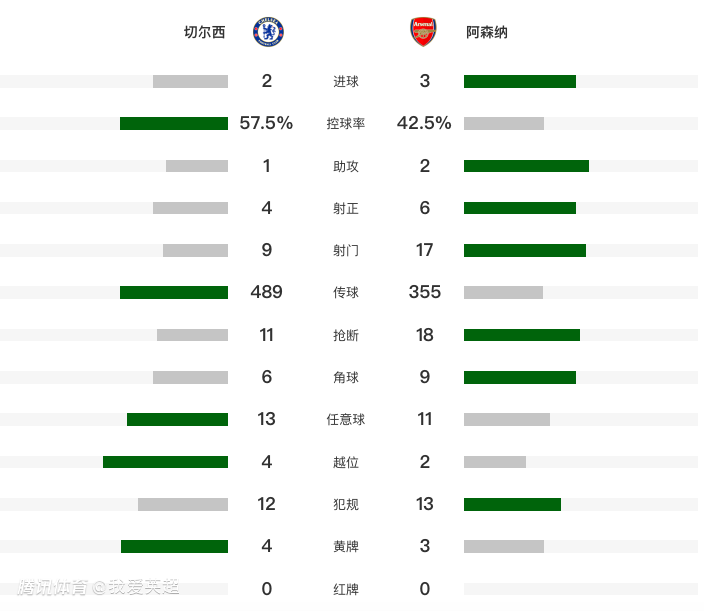The height and width of the screenshot is (611, 704).
Task: Click Arsenal's green corner kicks bar
Action: [x=520, y=377]
